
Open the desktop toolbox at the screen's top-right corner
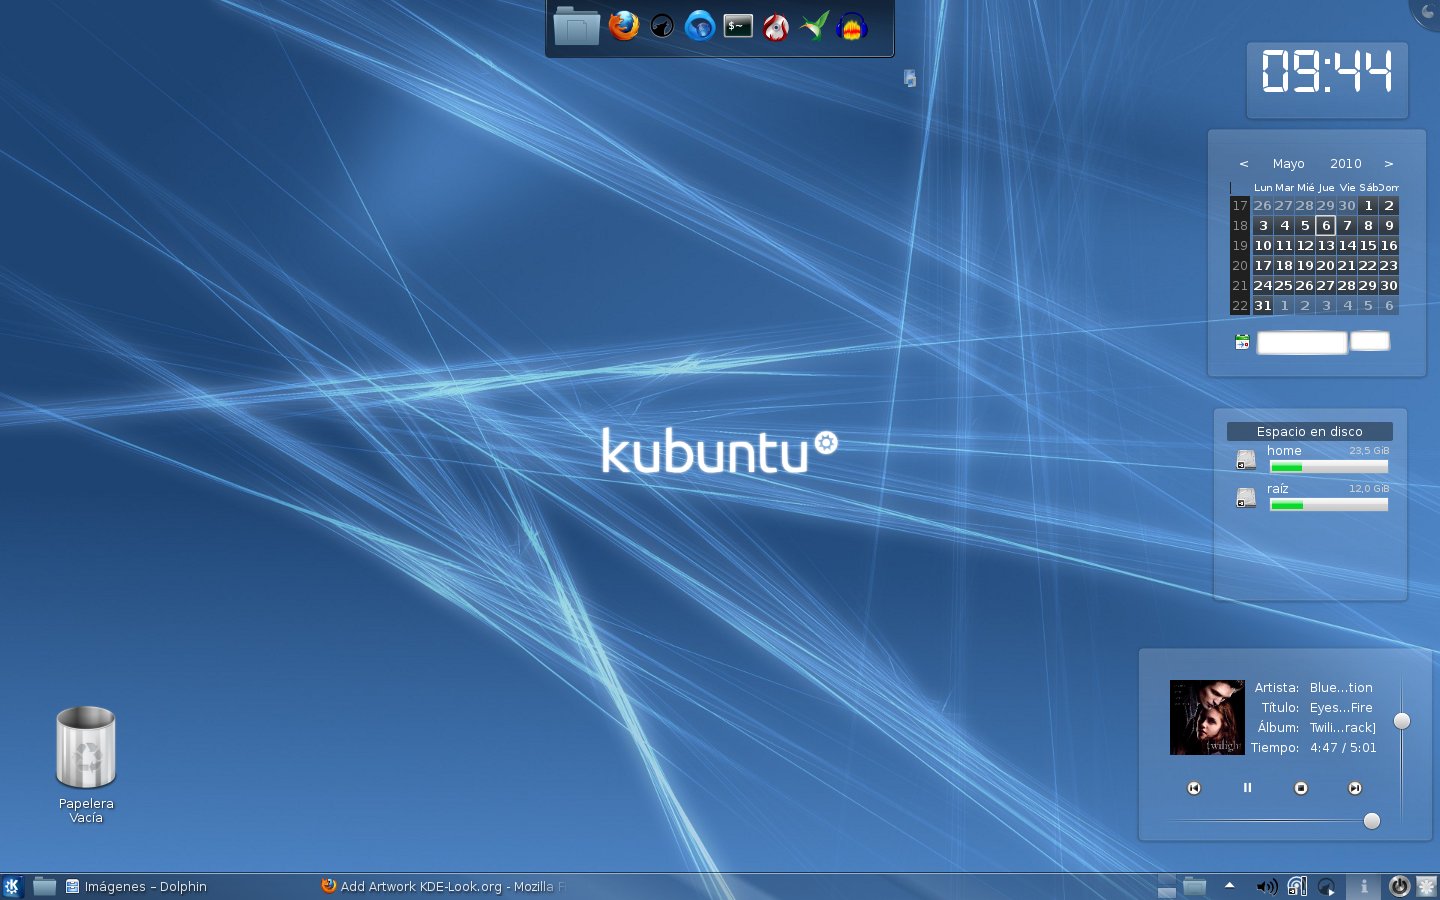coord(1427,12)
